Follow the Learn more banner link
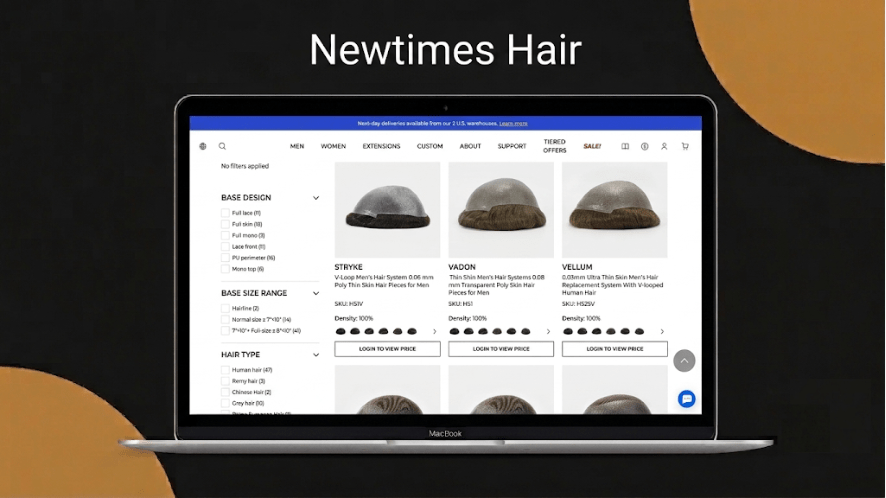 tap(513, 123)
